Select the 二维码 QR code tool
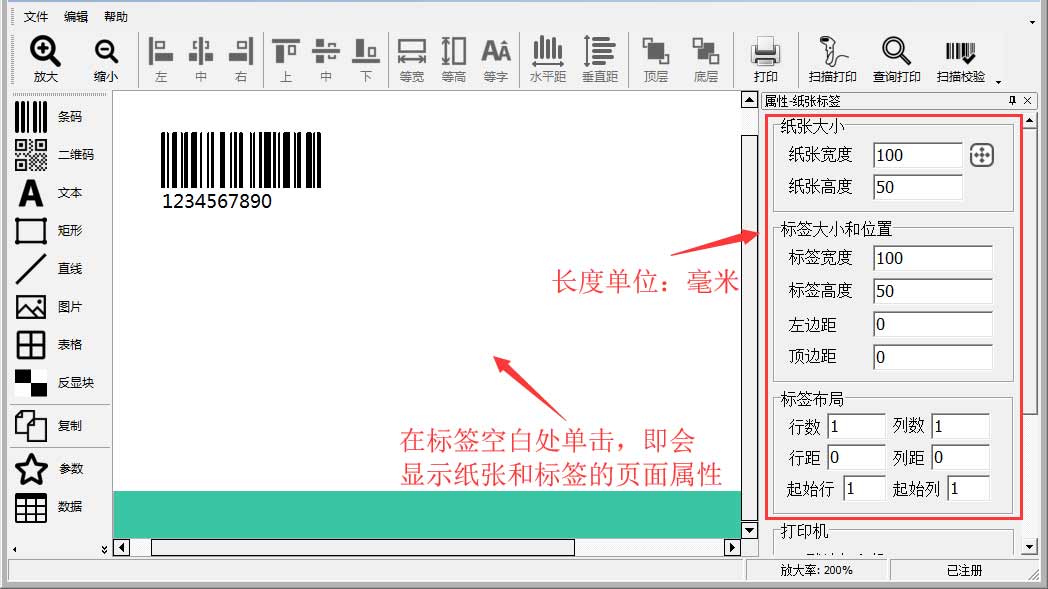 click(48, 155)
